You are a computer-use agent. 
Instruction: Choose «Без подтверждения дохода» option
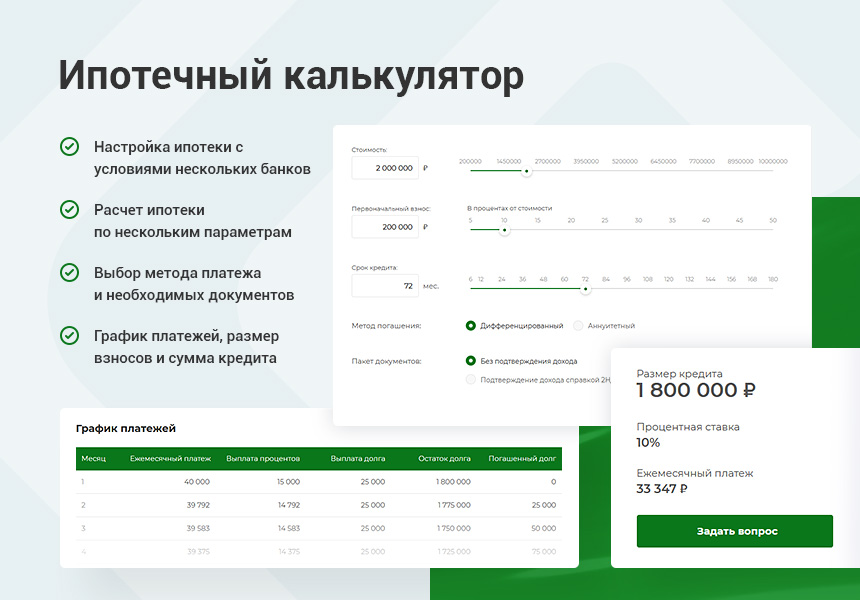[x=468, y=360]
